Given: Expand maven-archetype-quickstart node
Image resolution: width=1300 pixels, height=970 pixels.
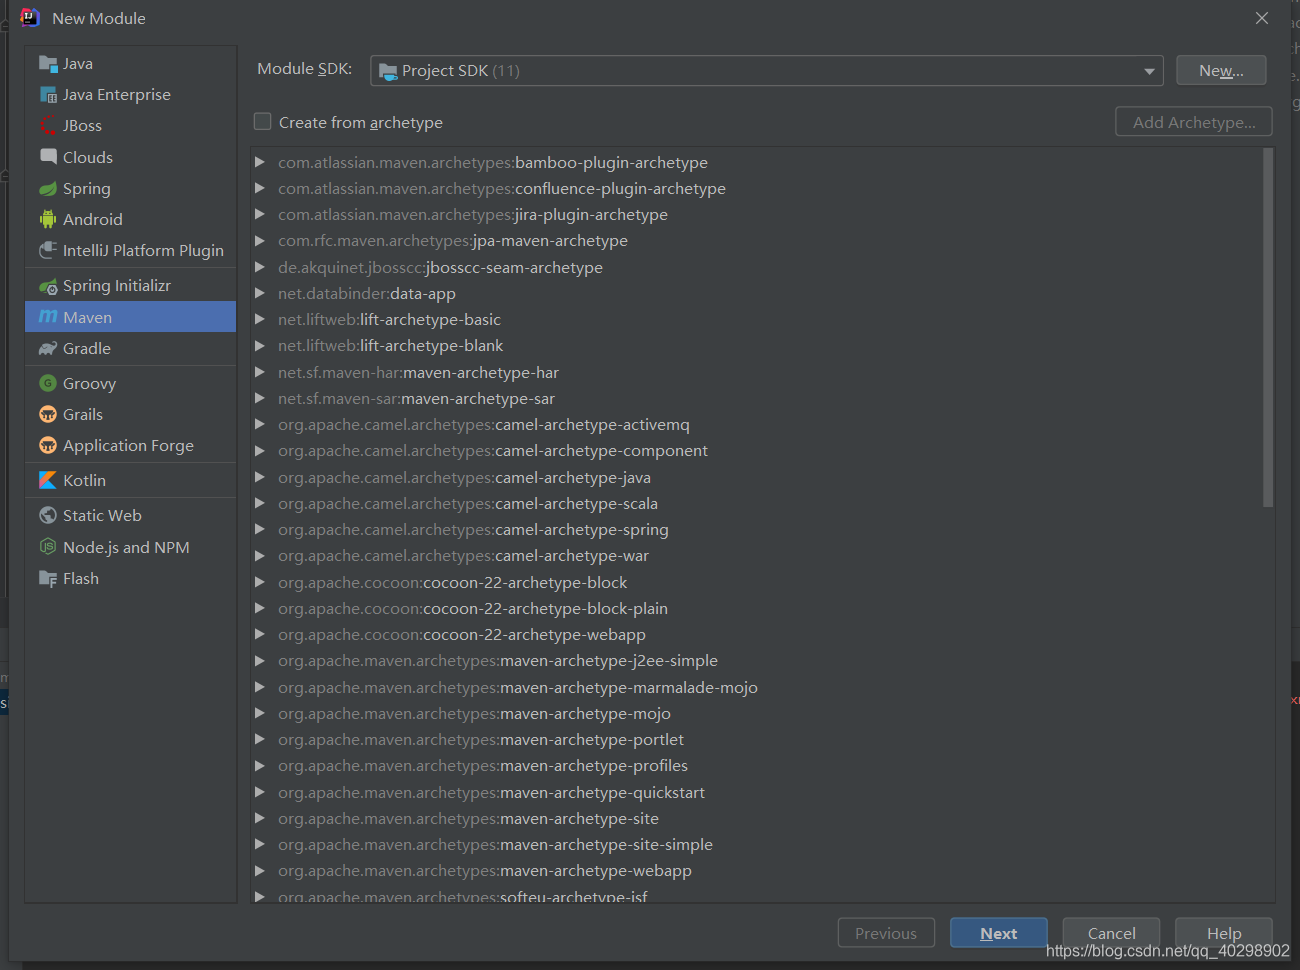Looking at the screenshot, I should 260,792.
